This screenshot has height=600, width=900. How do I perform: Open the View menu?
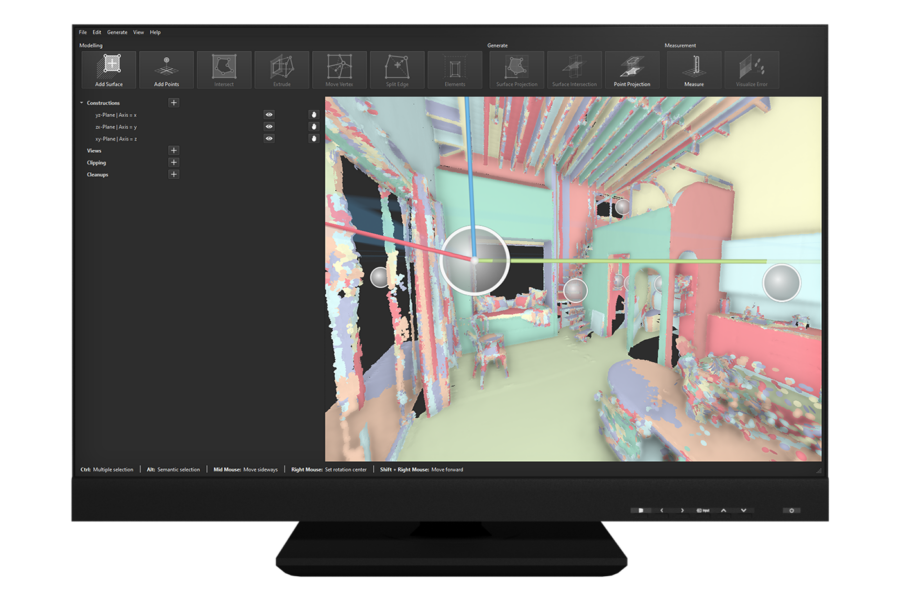pos(138,33)
